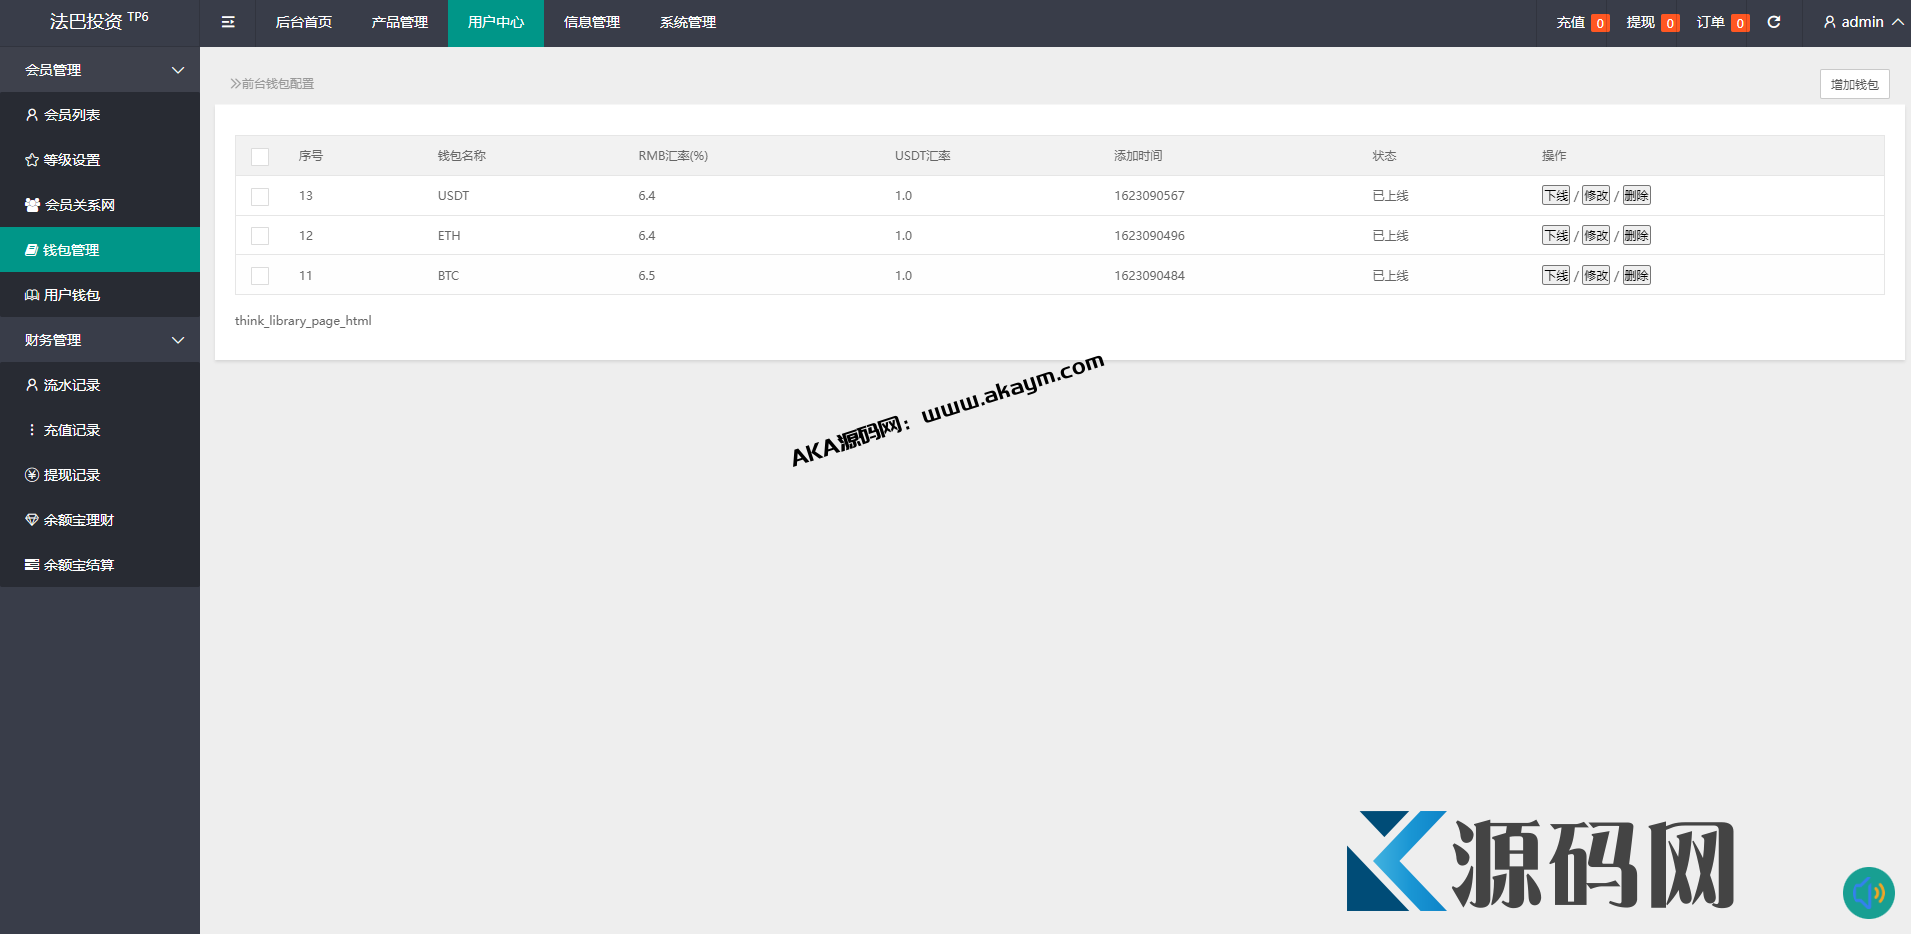Click the 充值 recharge notification badge
This screenshot has height=934, width=1911.
tap(1582, 22)
